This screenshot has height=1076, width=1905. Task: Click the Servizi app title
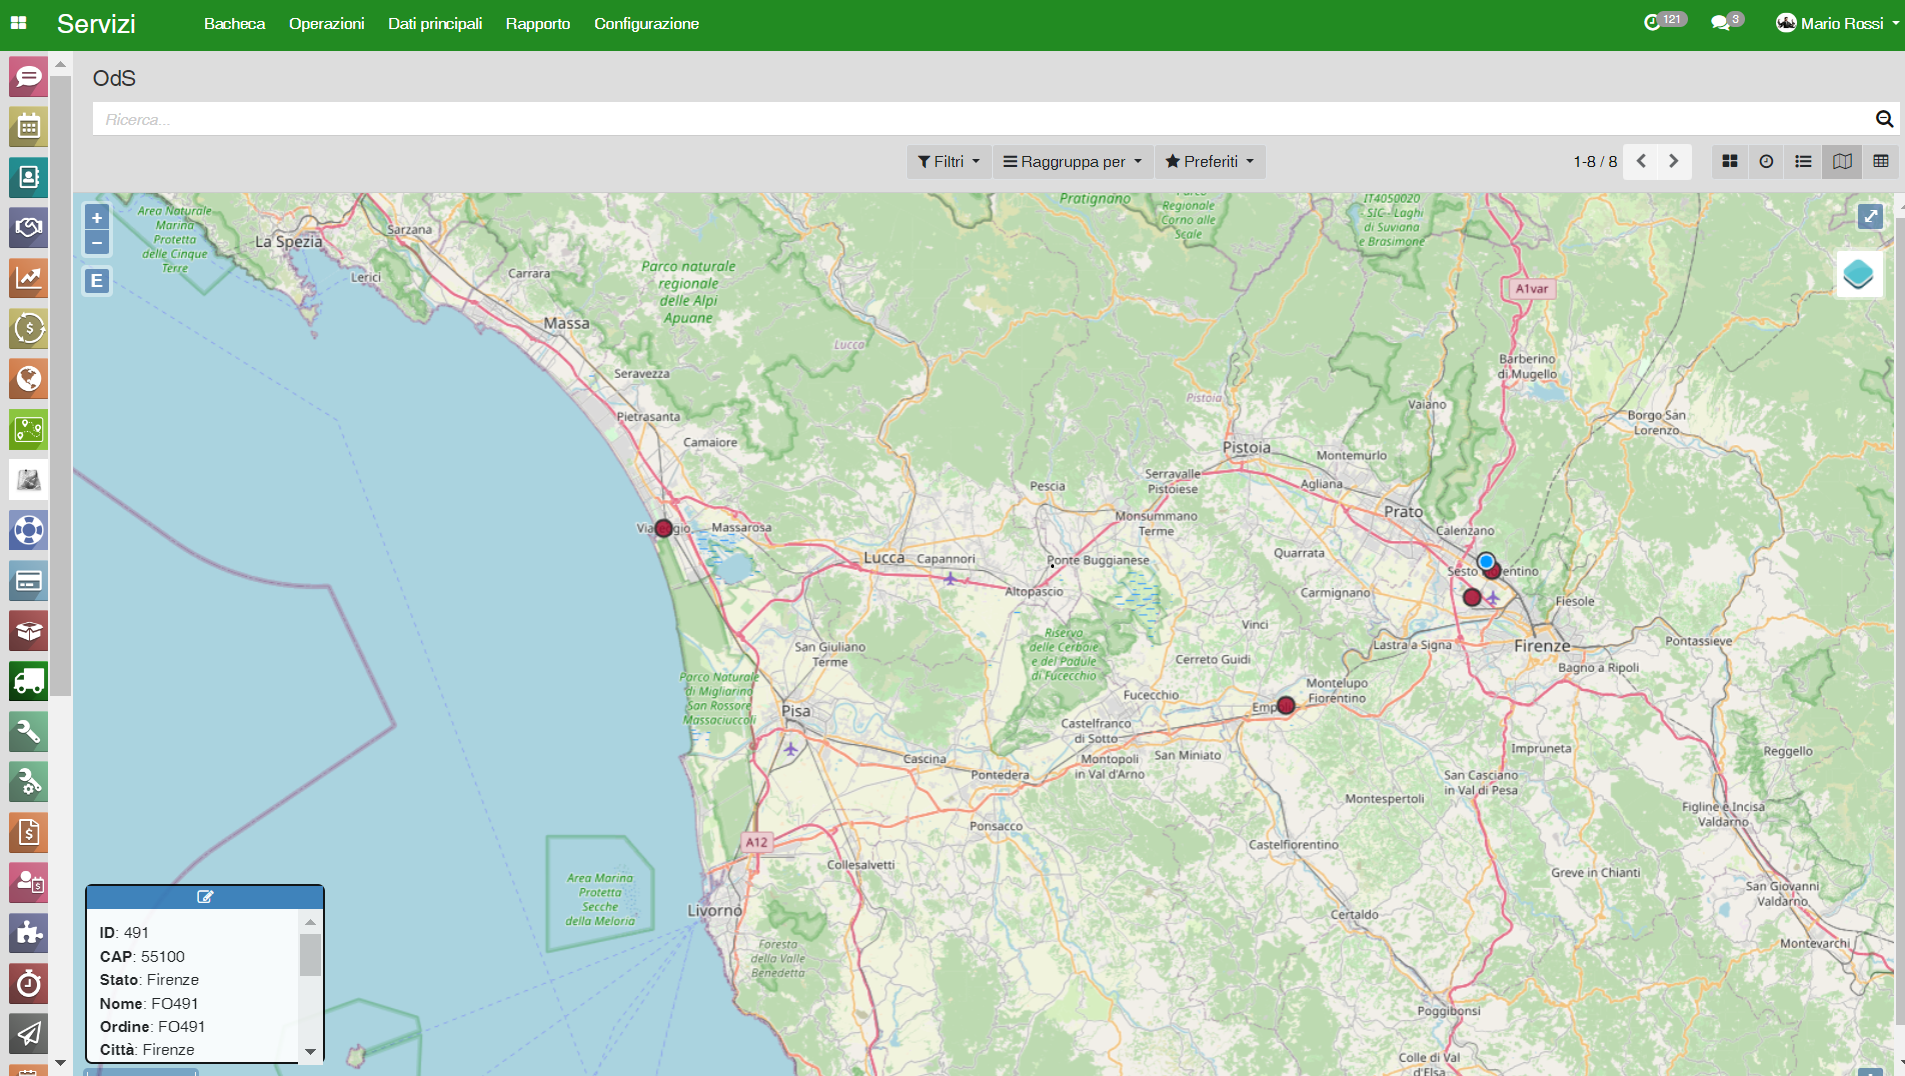(96, 24)
